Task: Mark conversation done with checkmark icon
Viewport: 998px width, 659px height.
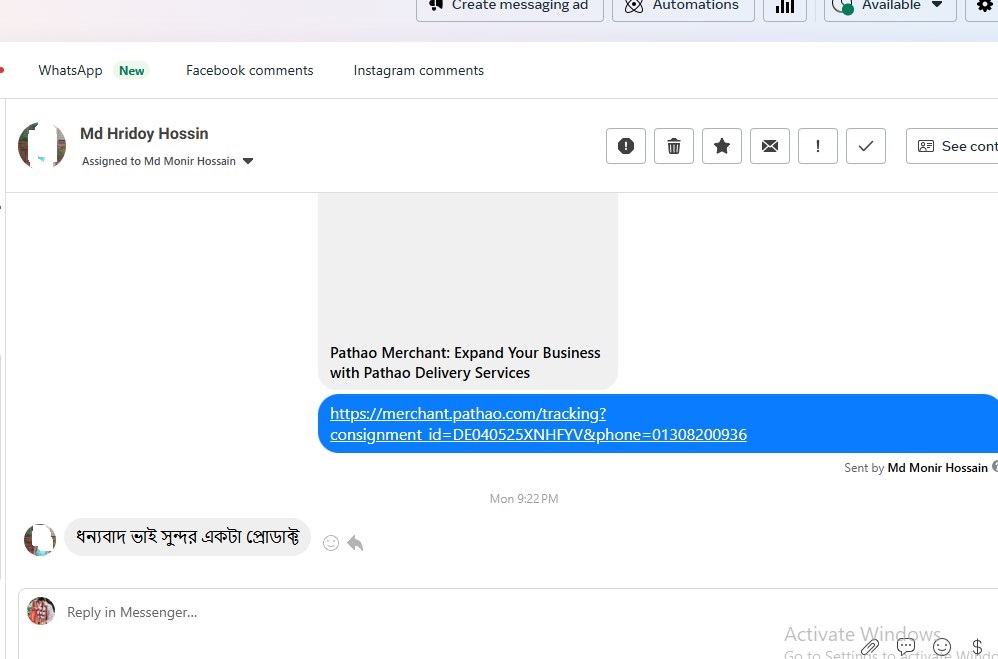Action: pyautogui.click(x=866, y=146)
